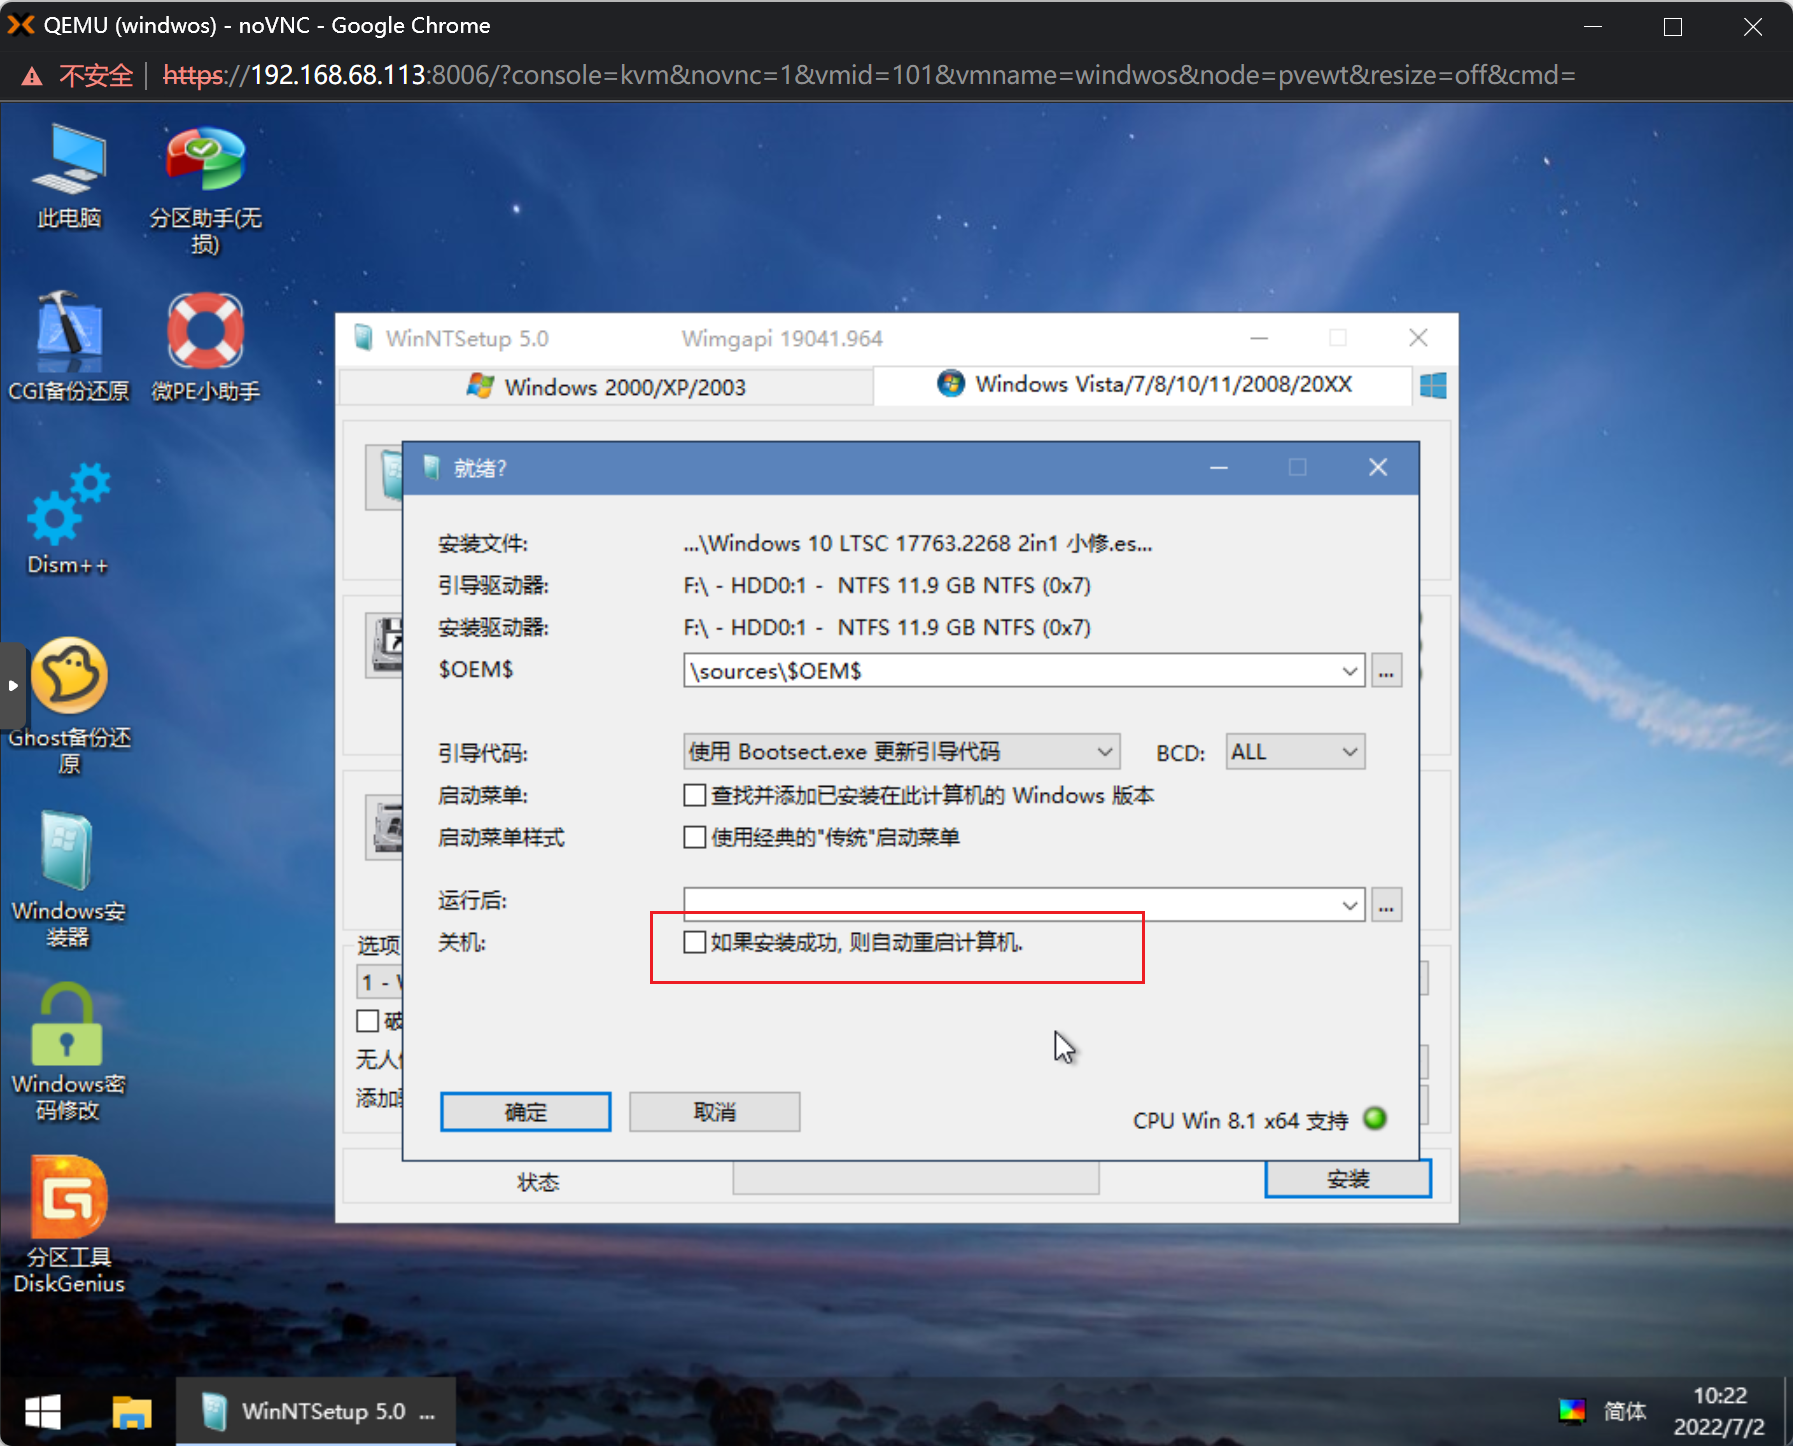
Task: Click the browse button next to 运行后
Action: pos(1386,905)
